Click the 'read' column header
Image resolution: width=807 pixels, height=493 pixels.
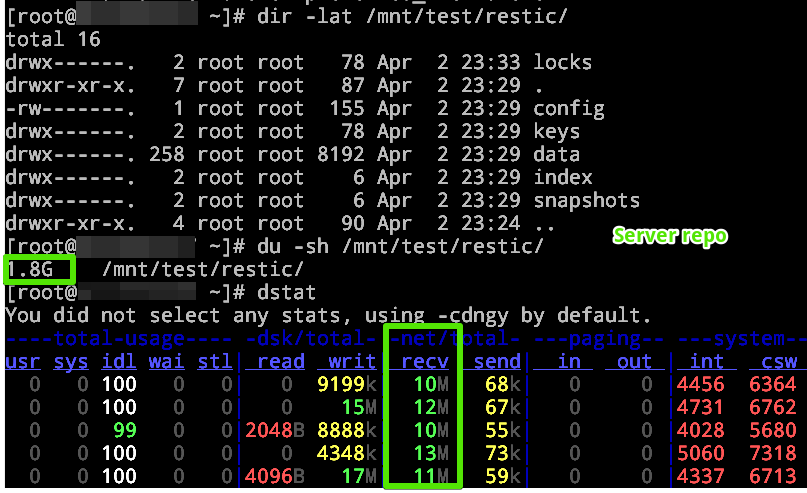281,362
